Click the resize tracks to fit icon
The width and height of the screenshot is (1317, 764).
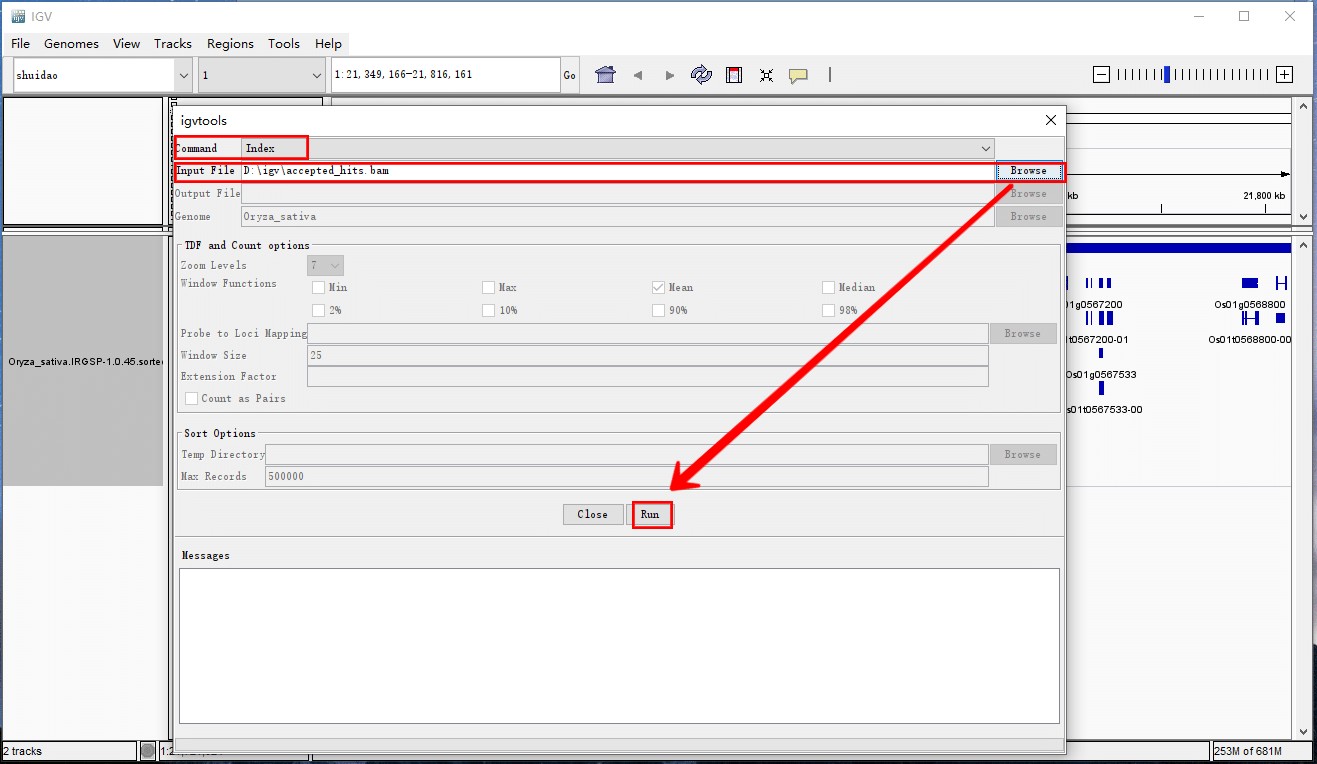point(766,75)
